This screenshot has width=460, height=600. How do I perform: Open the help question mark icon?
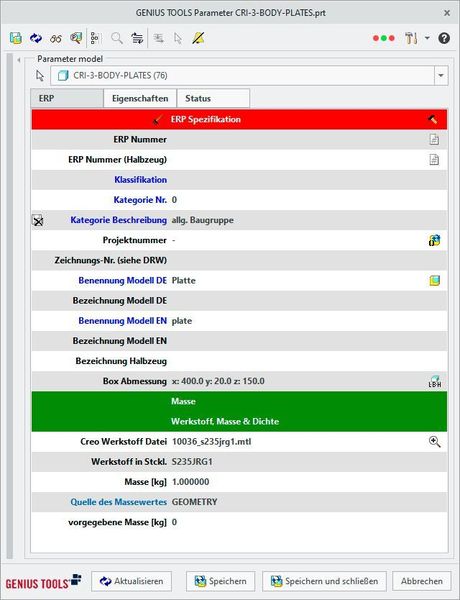(444, 38)
